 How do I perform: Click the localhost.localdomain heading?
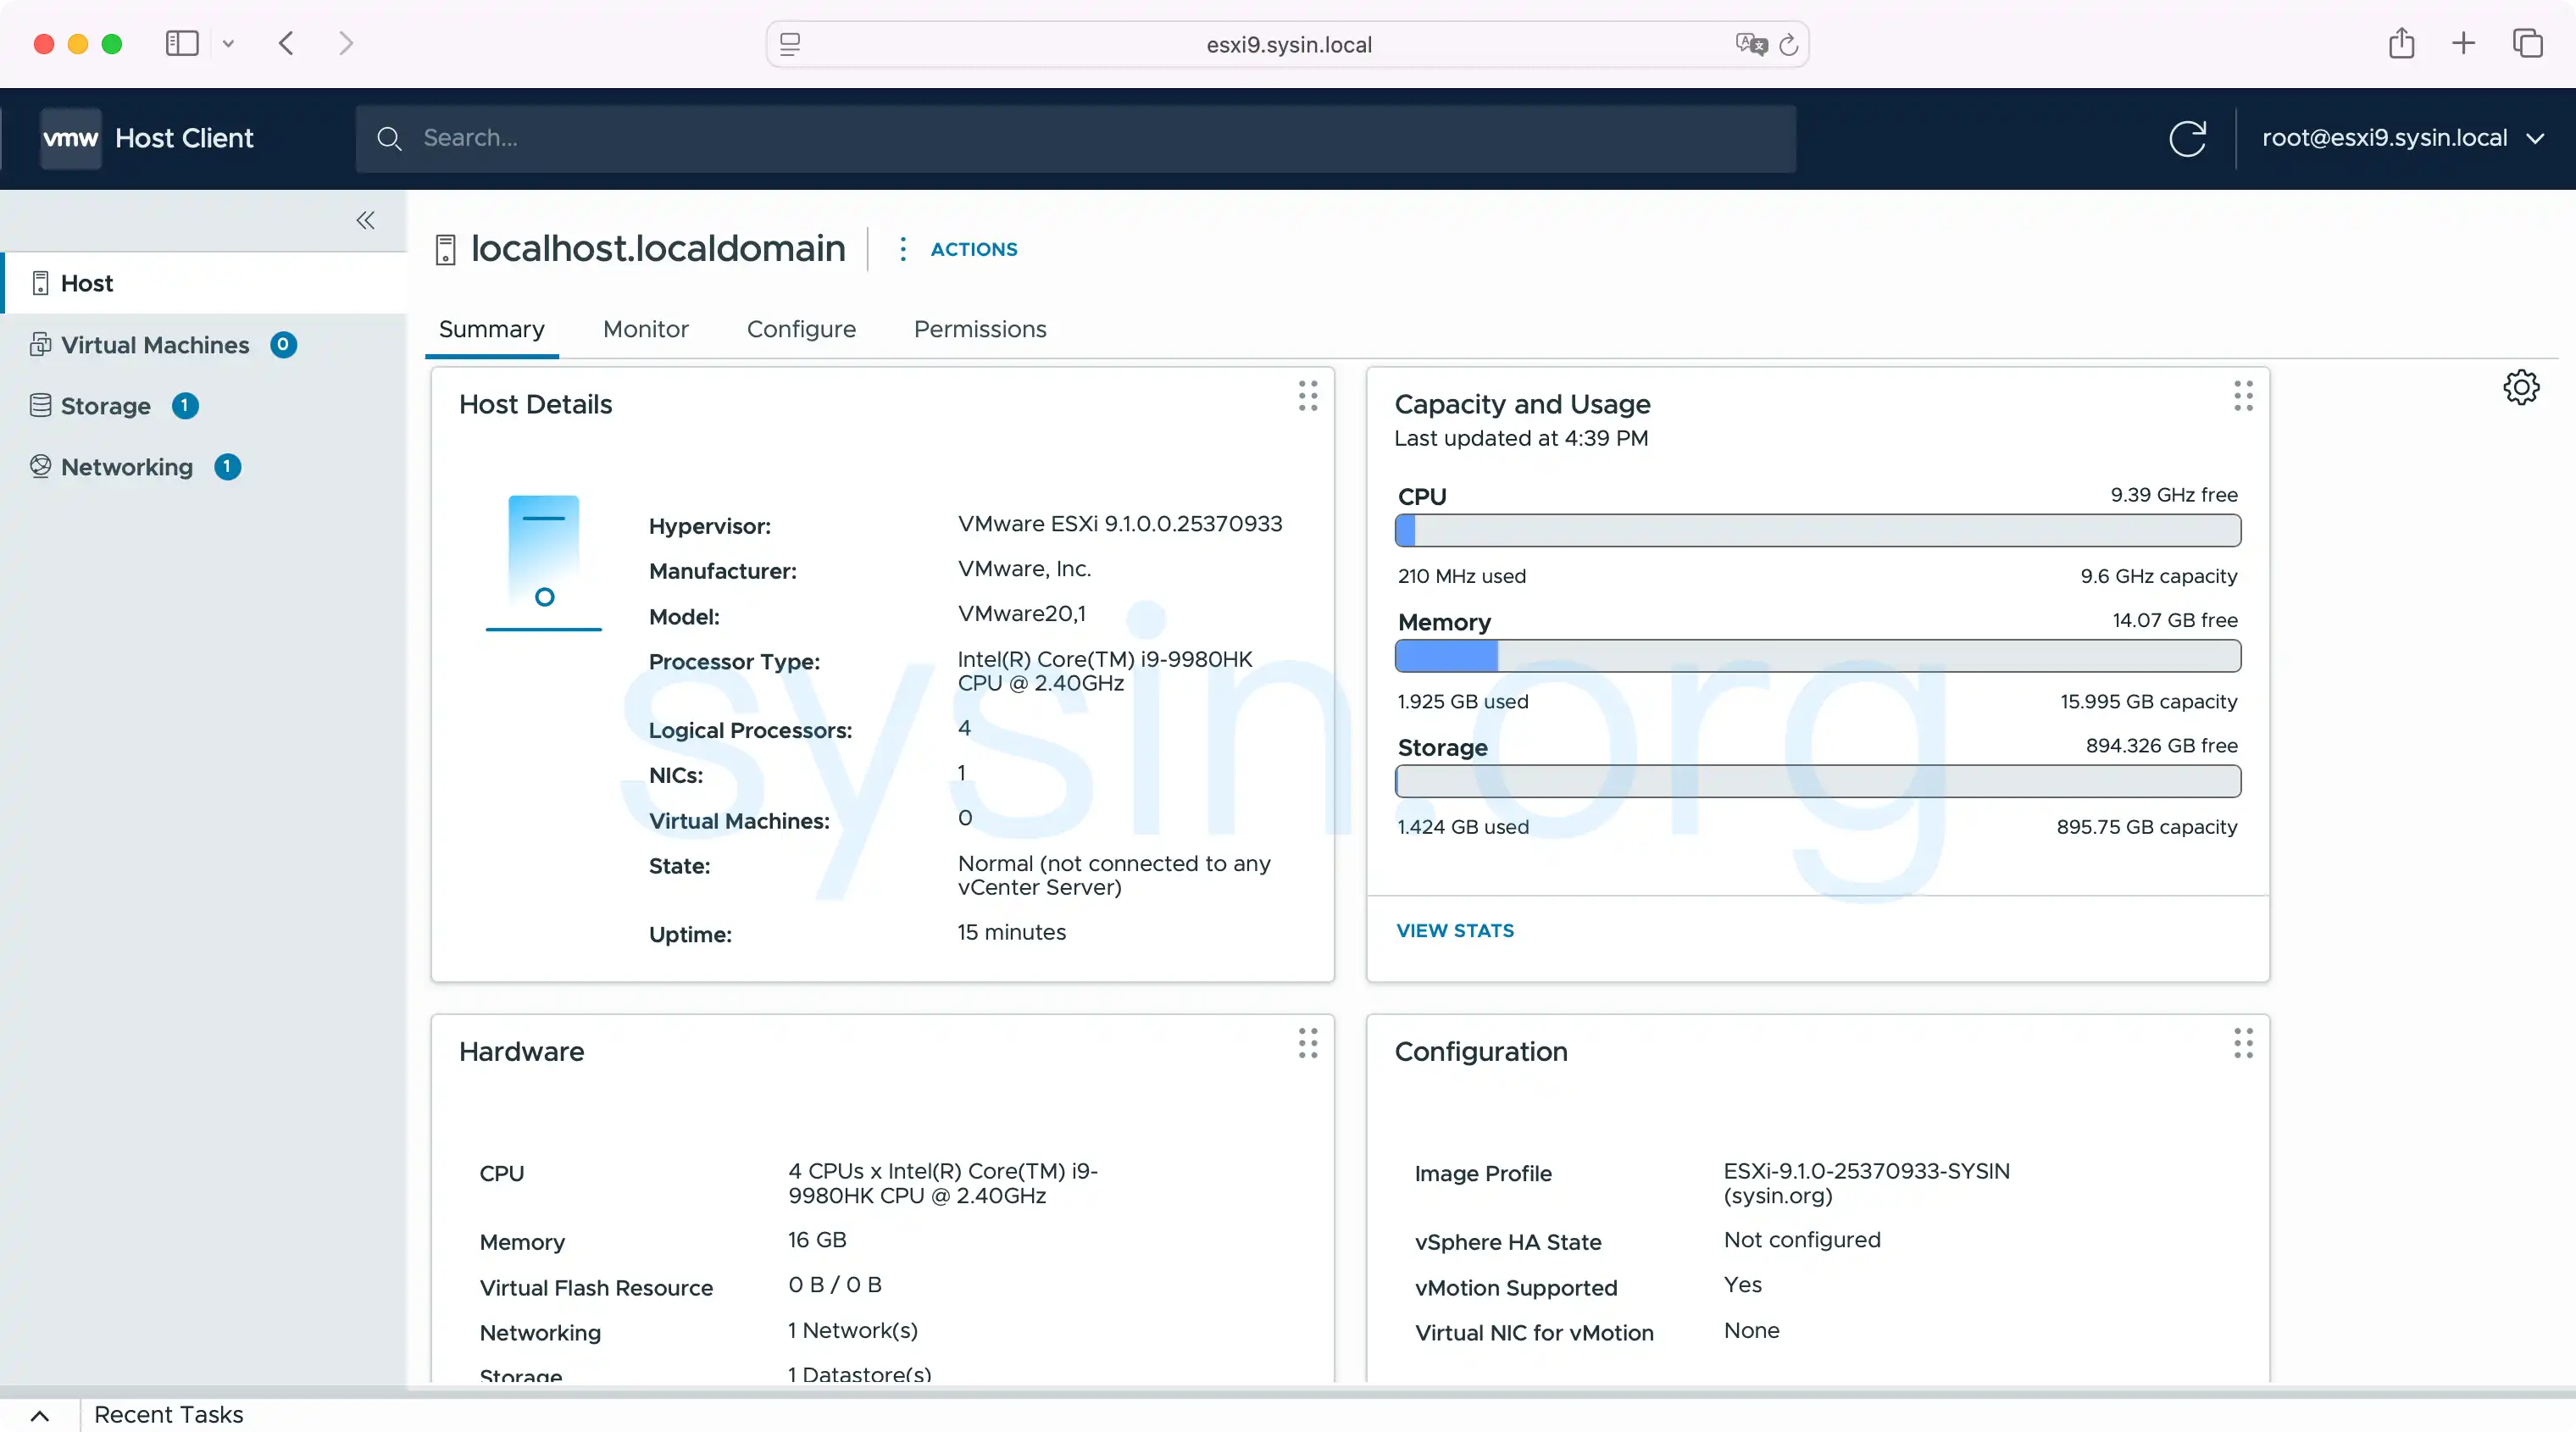tap(658, 249)
